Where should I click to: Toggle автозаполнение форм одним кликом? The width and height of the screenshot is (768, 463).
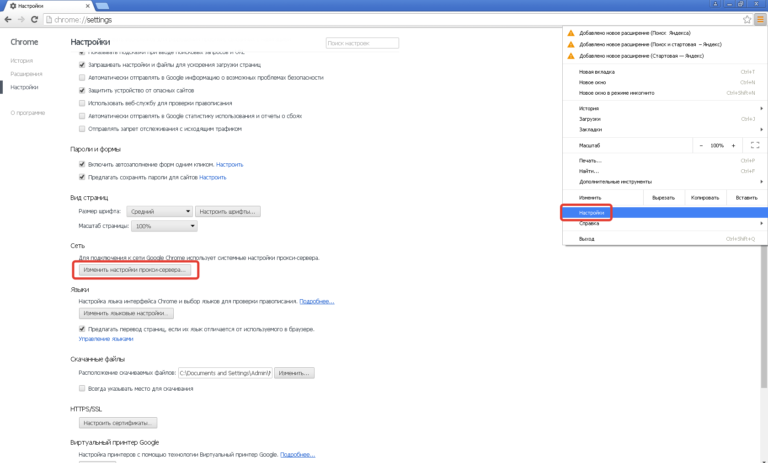82,164
